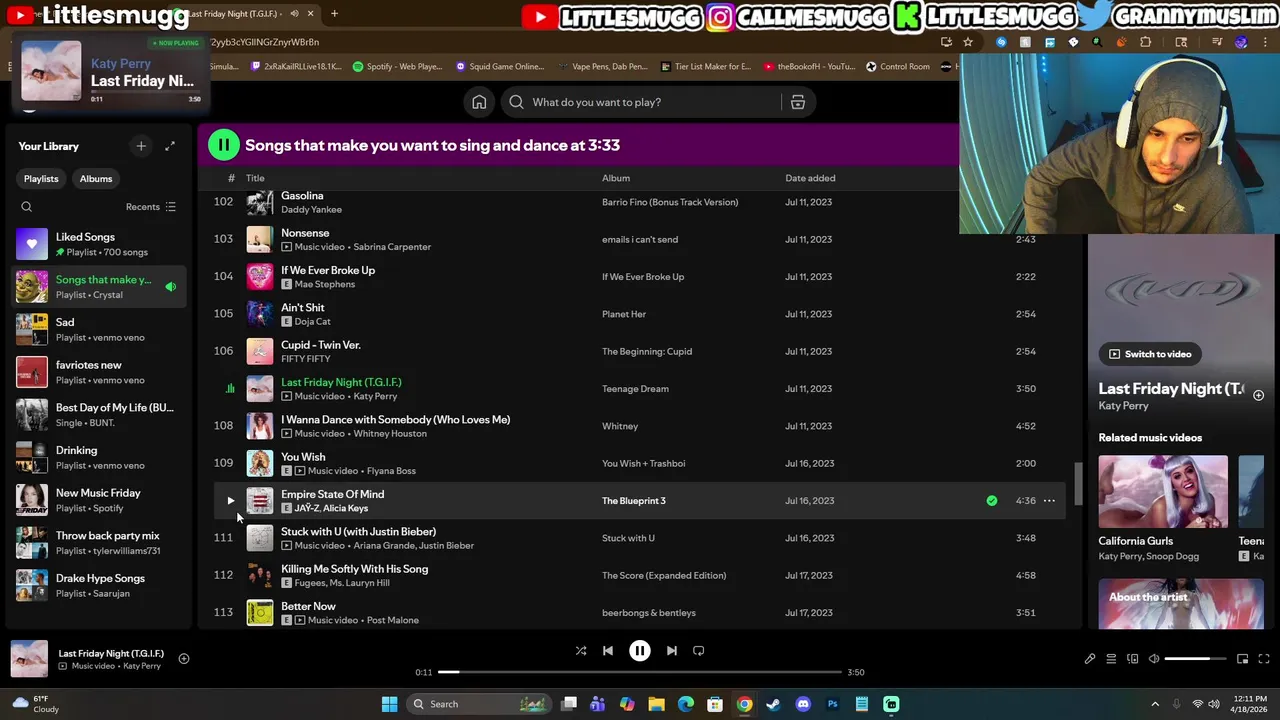The image size is (1280, 720).
Task: Open Photoshop from the taskbar
Action: 832,704
